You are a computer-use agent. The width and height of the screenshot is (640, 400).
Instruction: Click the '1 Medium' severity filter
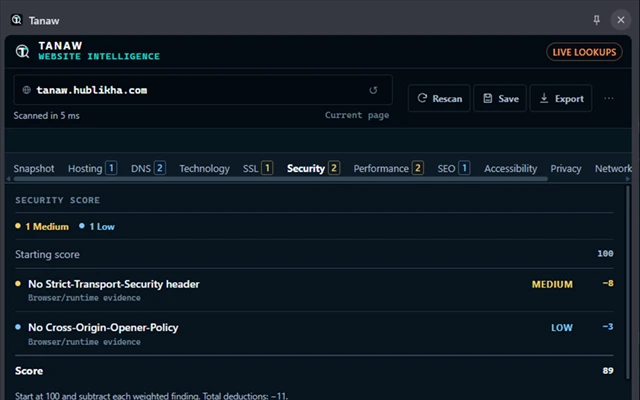click(x=42, y=227)
